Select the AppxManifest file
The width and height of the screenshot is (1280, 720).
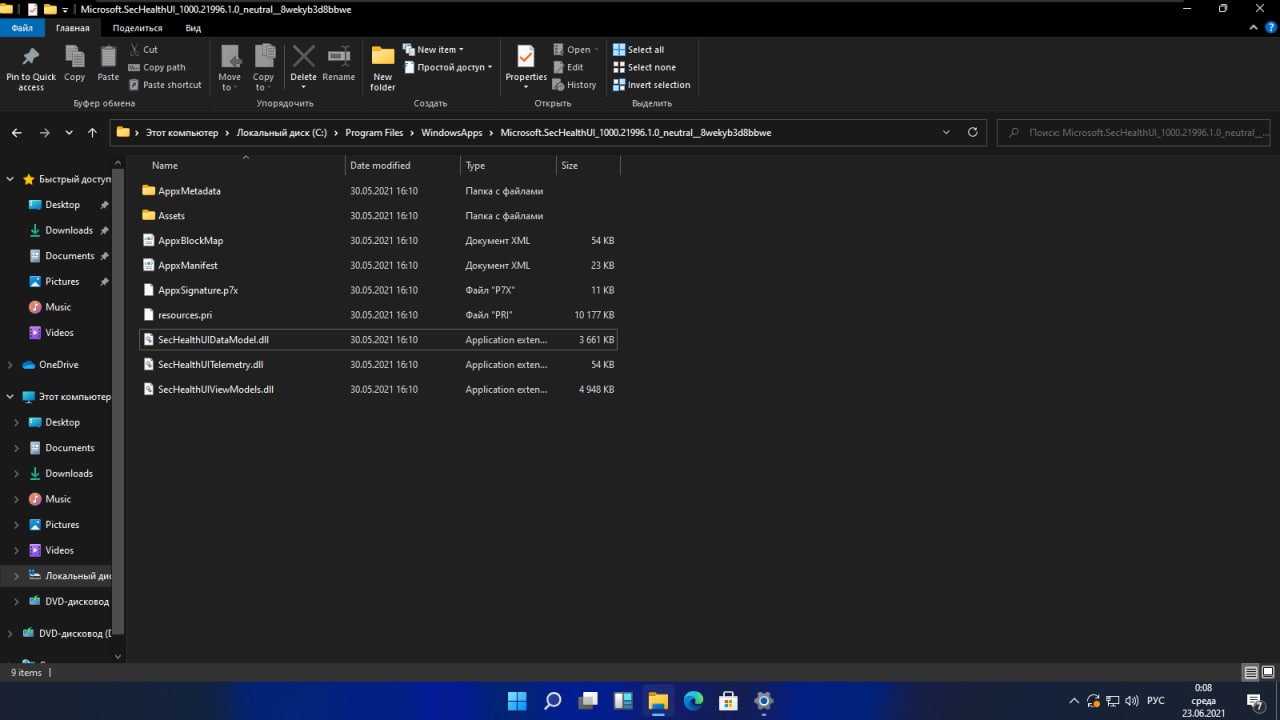click(187, 265)
